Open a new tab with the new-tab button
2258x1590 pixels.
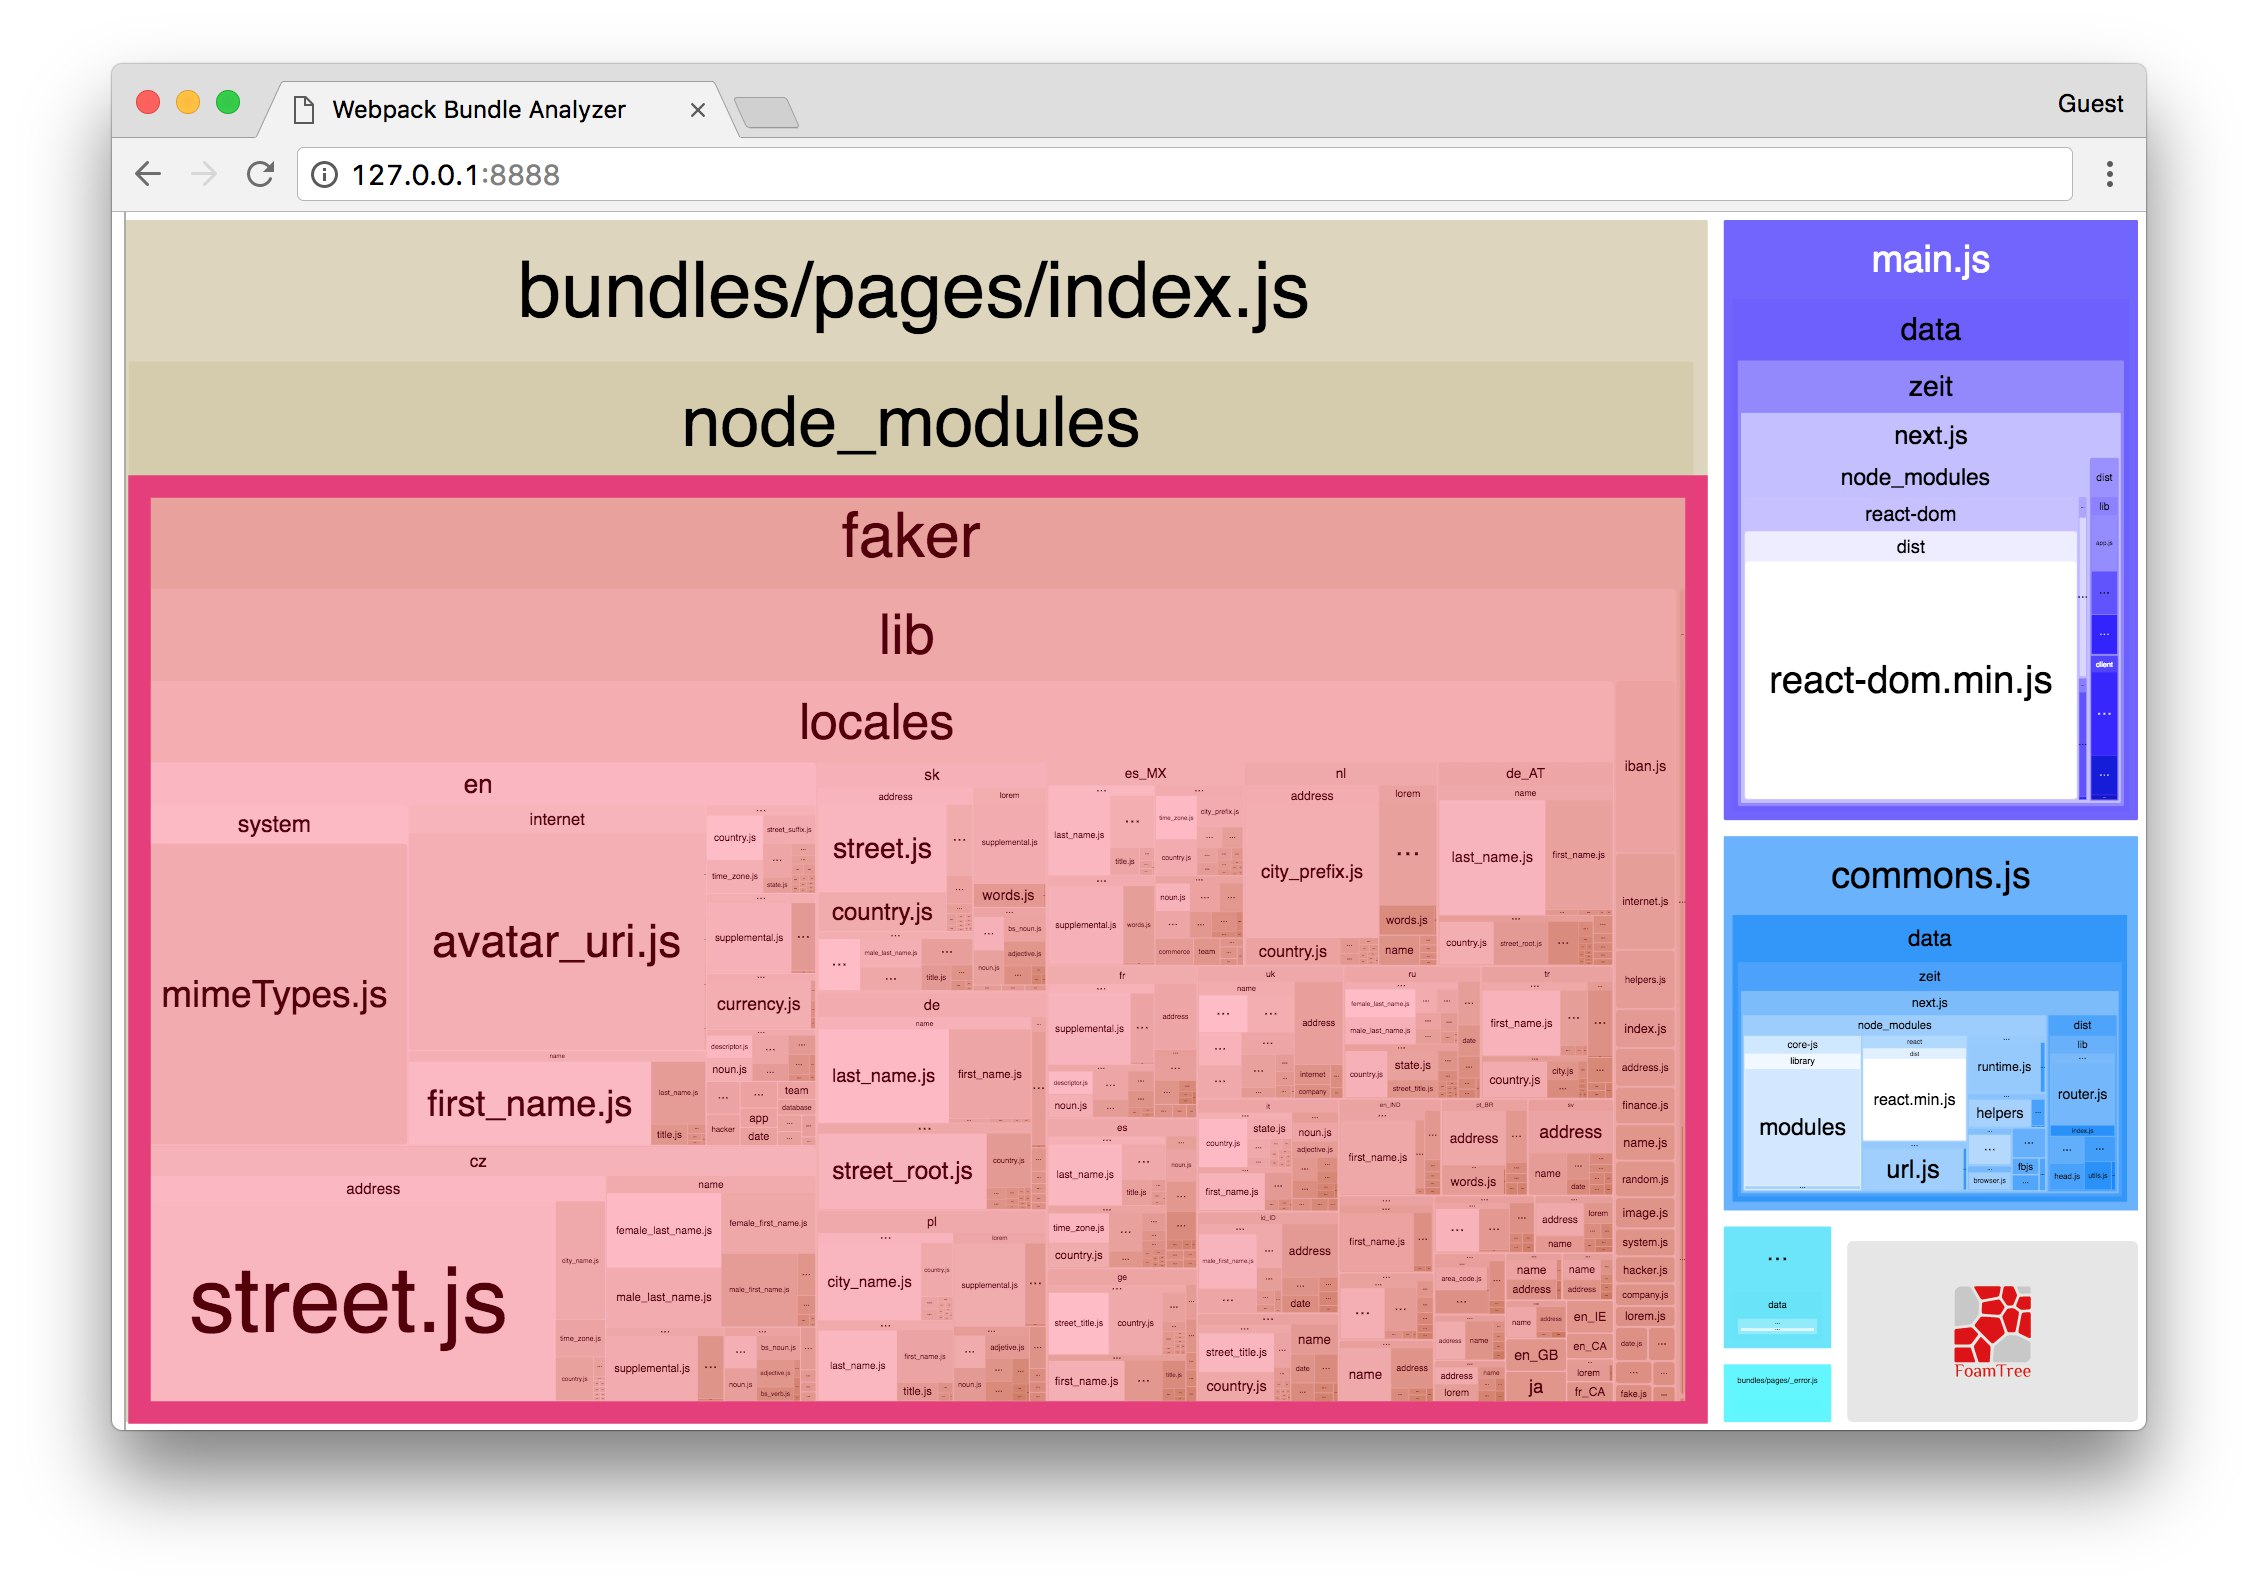[766, 112]
